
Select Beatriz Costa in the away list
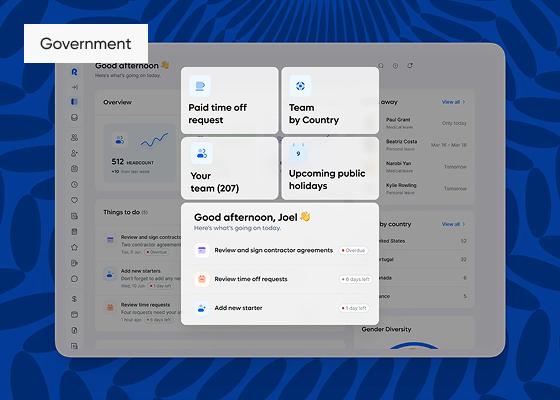(x=401, y=142)
